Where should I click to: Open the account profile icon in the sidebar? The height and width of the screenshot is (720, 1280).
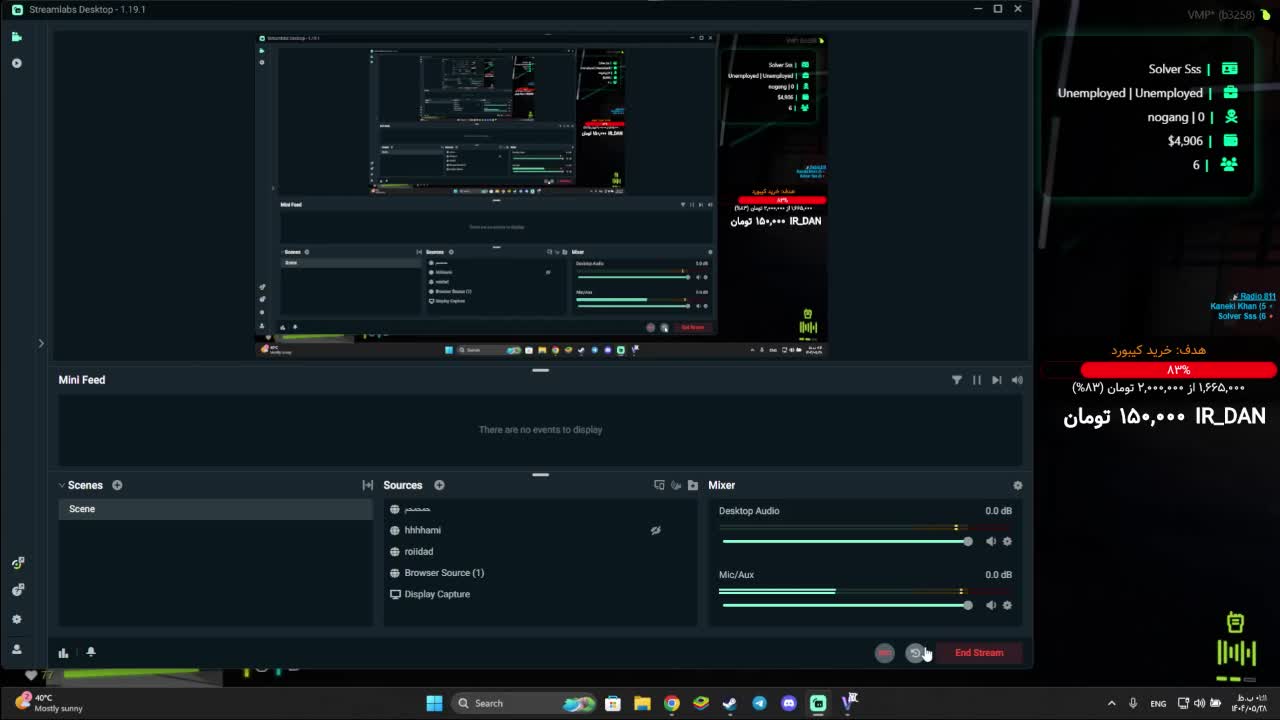(x=16, y=649)
